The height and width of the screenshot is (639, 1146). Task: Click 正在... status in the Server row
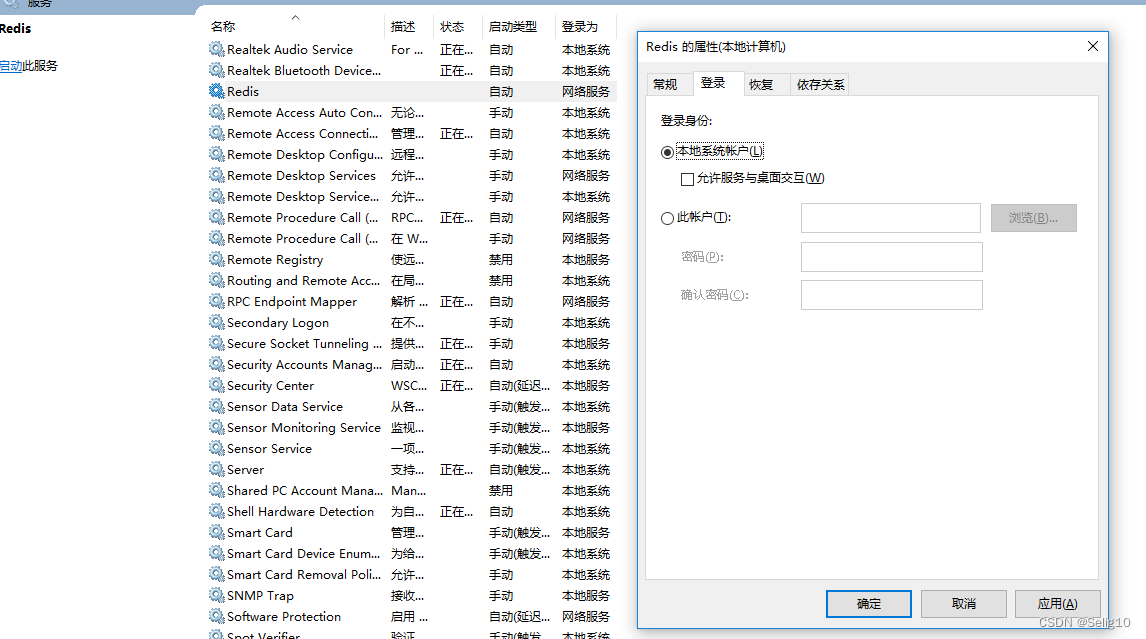[x=456, y=469]
